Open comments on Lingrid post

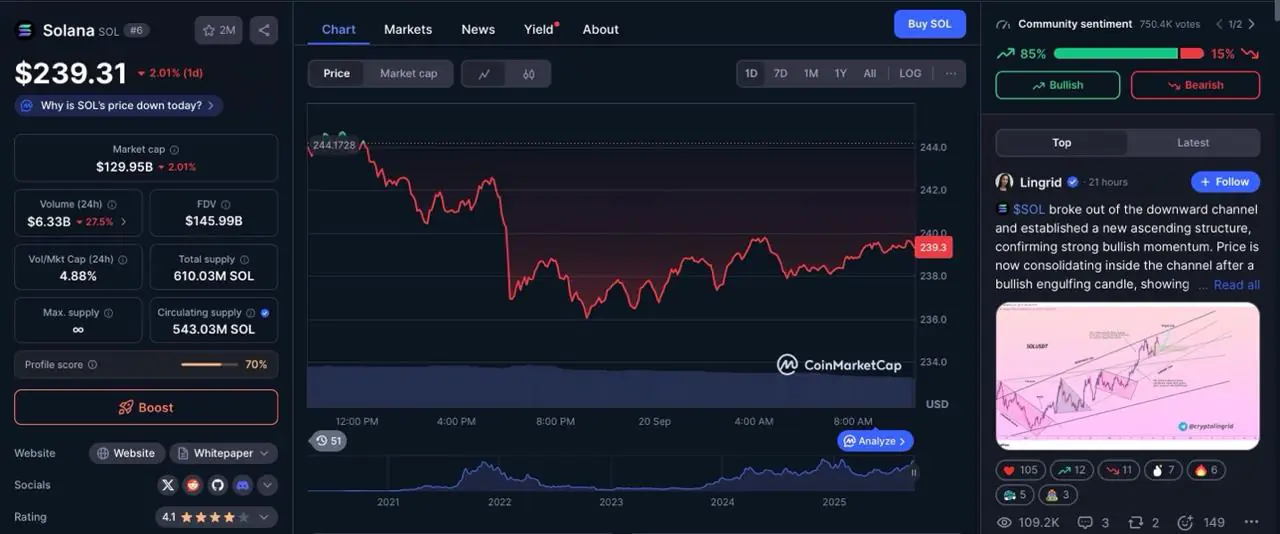(x=1093, y=522)
